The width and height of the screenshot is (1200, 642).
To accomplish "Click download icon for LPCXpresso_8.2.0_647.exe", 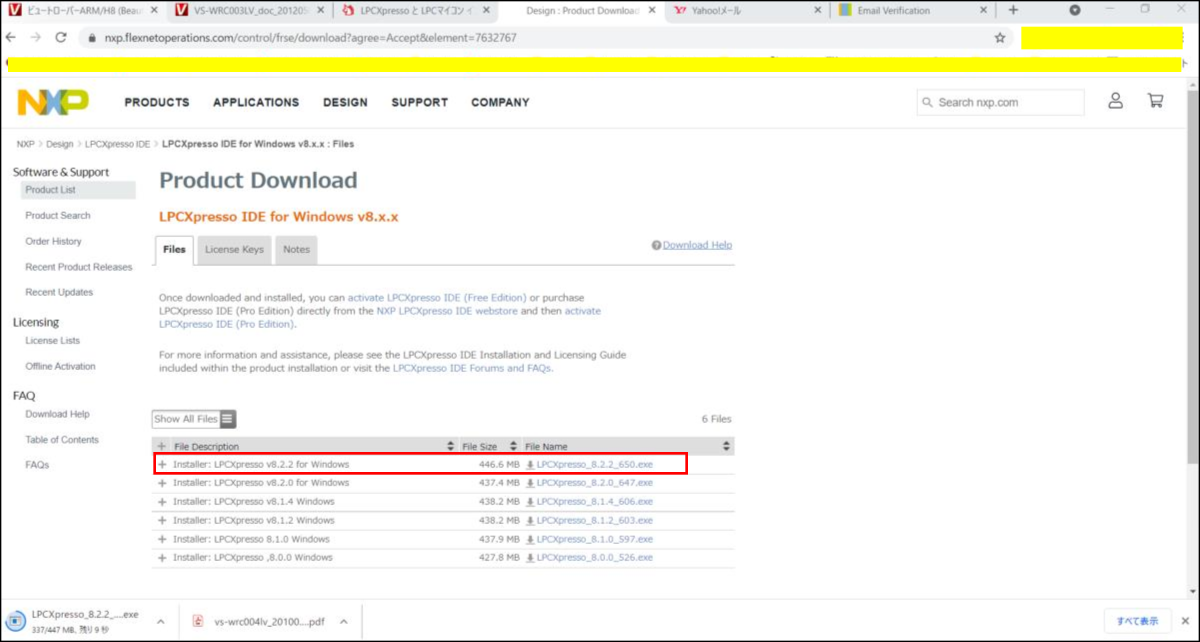I will tap(530, 483).
